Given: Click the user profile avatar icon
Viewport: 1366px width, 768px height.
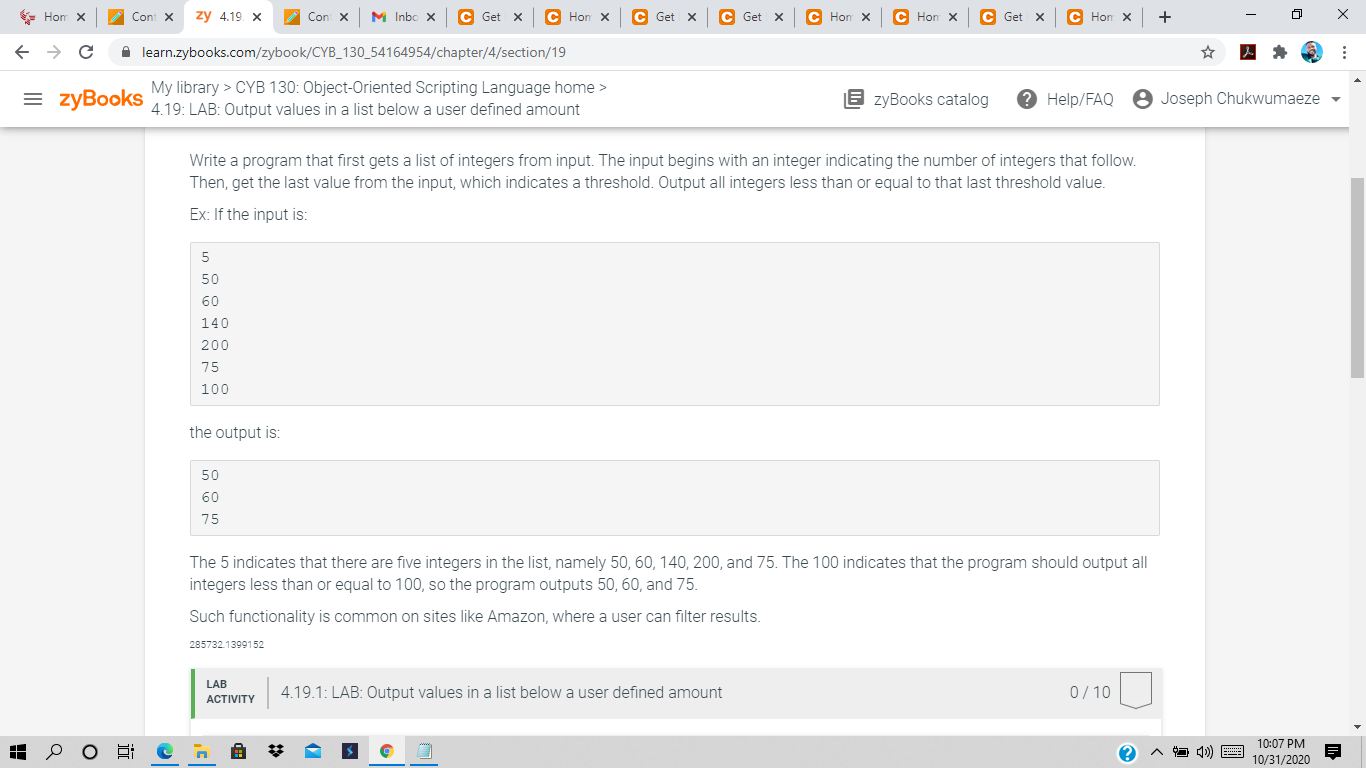Looking at the screenshot, I should coord(1142,98).
